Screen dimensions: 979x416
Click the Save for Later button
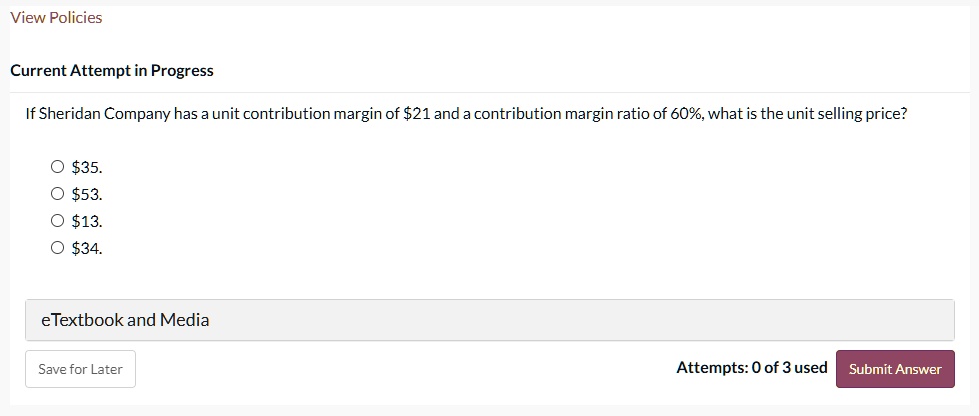[81, 369]
